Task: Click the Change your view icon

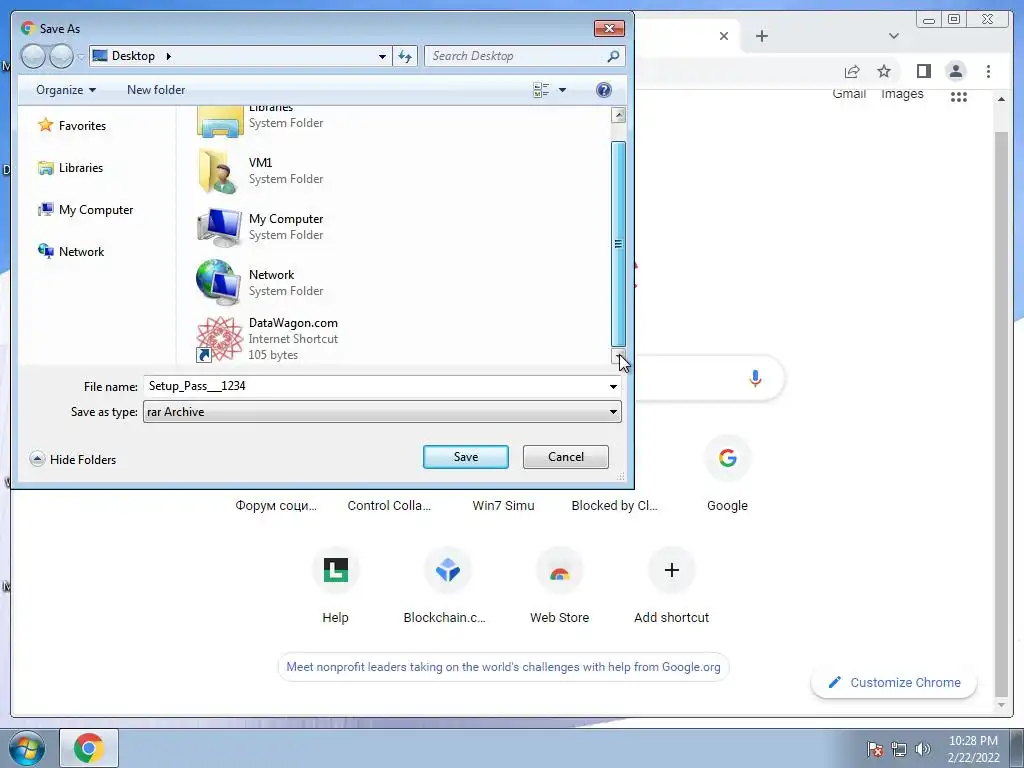Action: tap(541, 89)
